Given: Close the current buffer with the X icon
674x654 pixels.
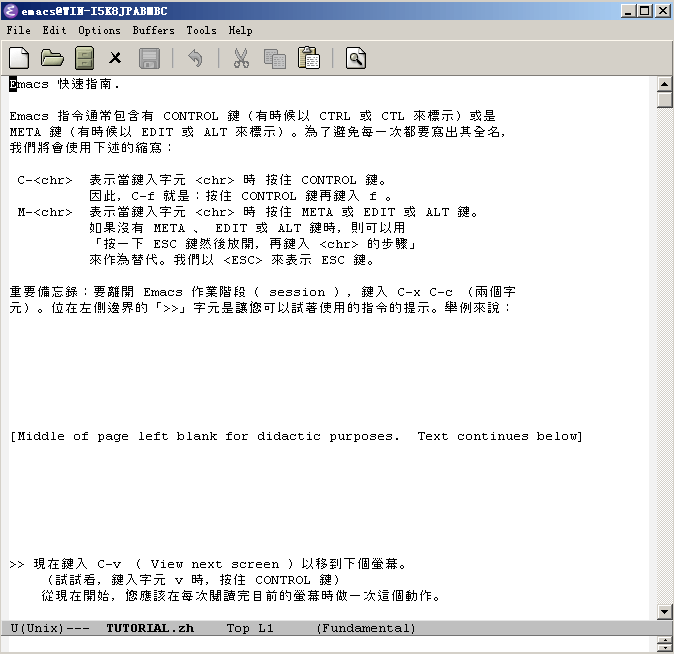Looking at the screenshot, I should click(115, 58).
